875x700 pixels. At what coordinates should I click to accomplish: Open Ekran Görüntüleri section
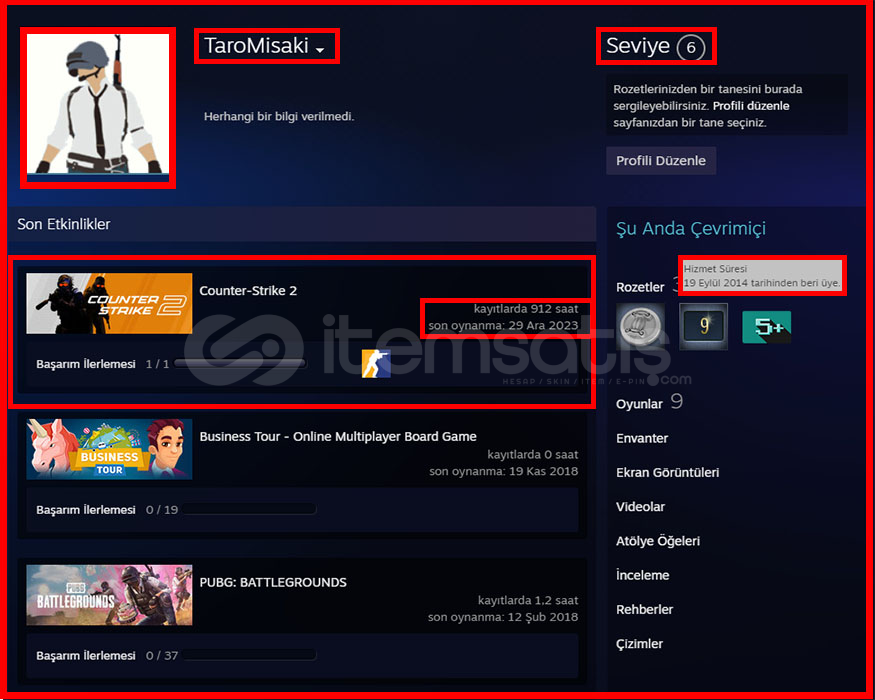pos(667,473)
